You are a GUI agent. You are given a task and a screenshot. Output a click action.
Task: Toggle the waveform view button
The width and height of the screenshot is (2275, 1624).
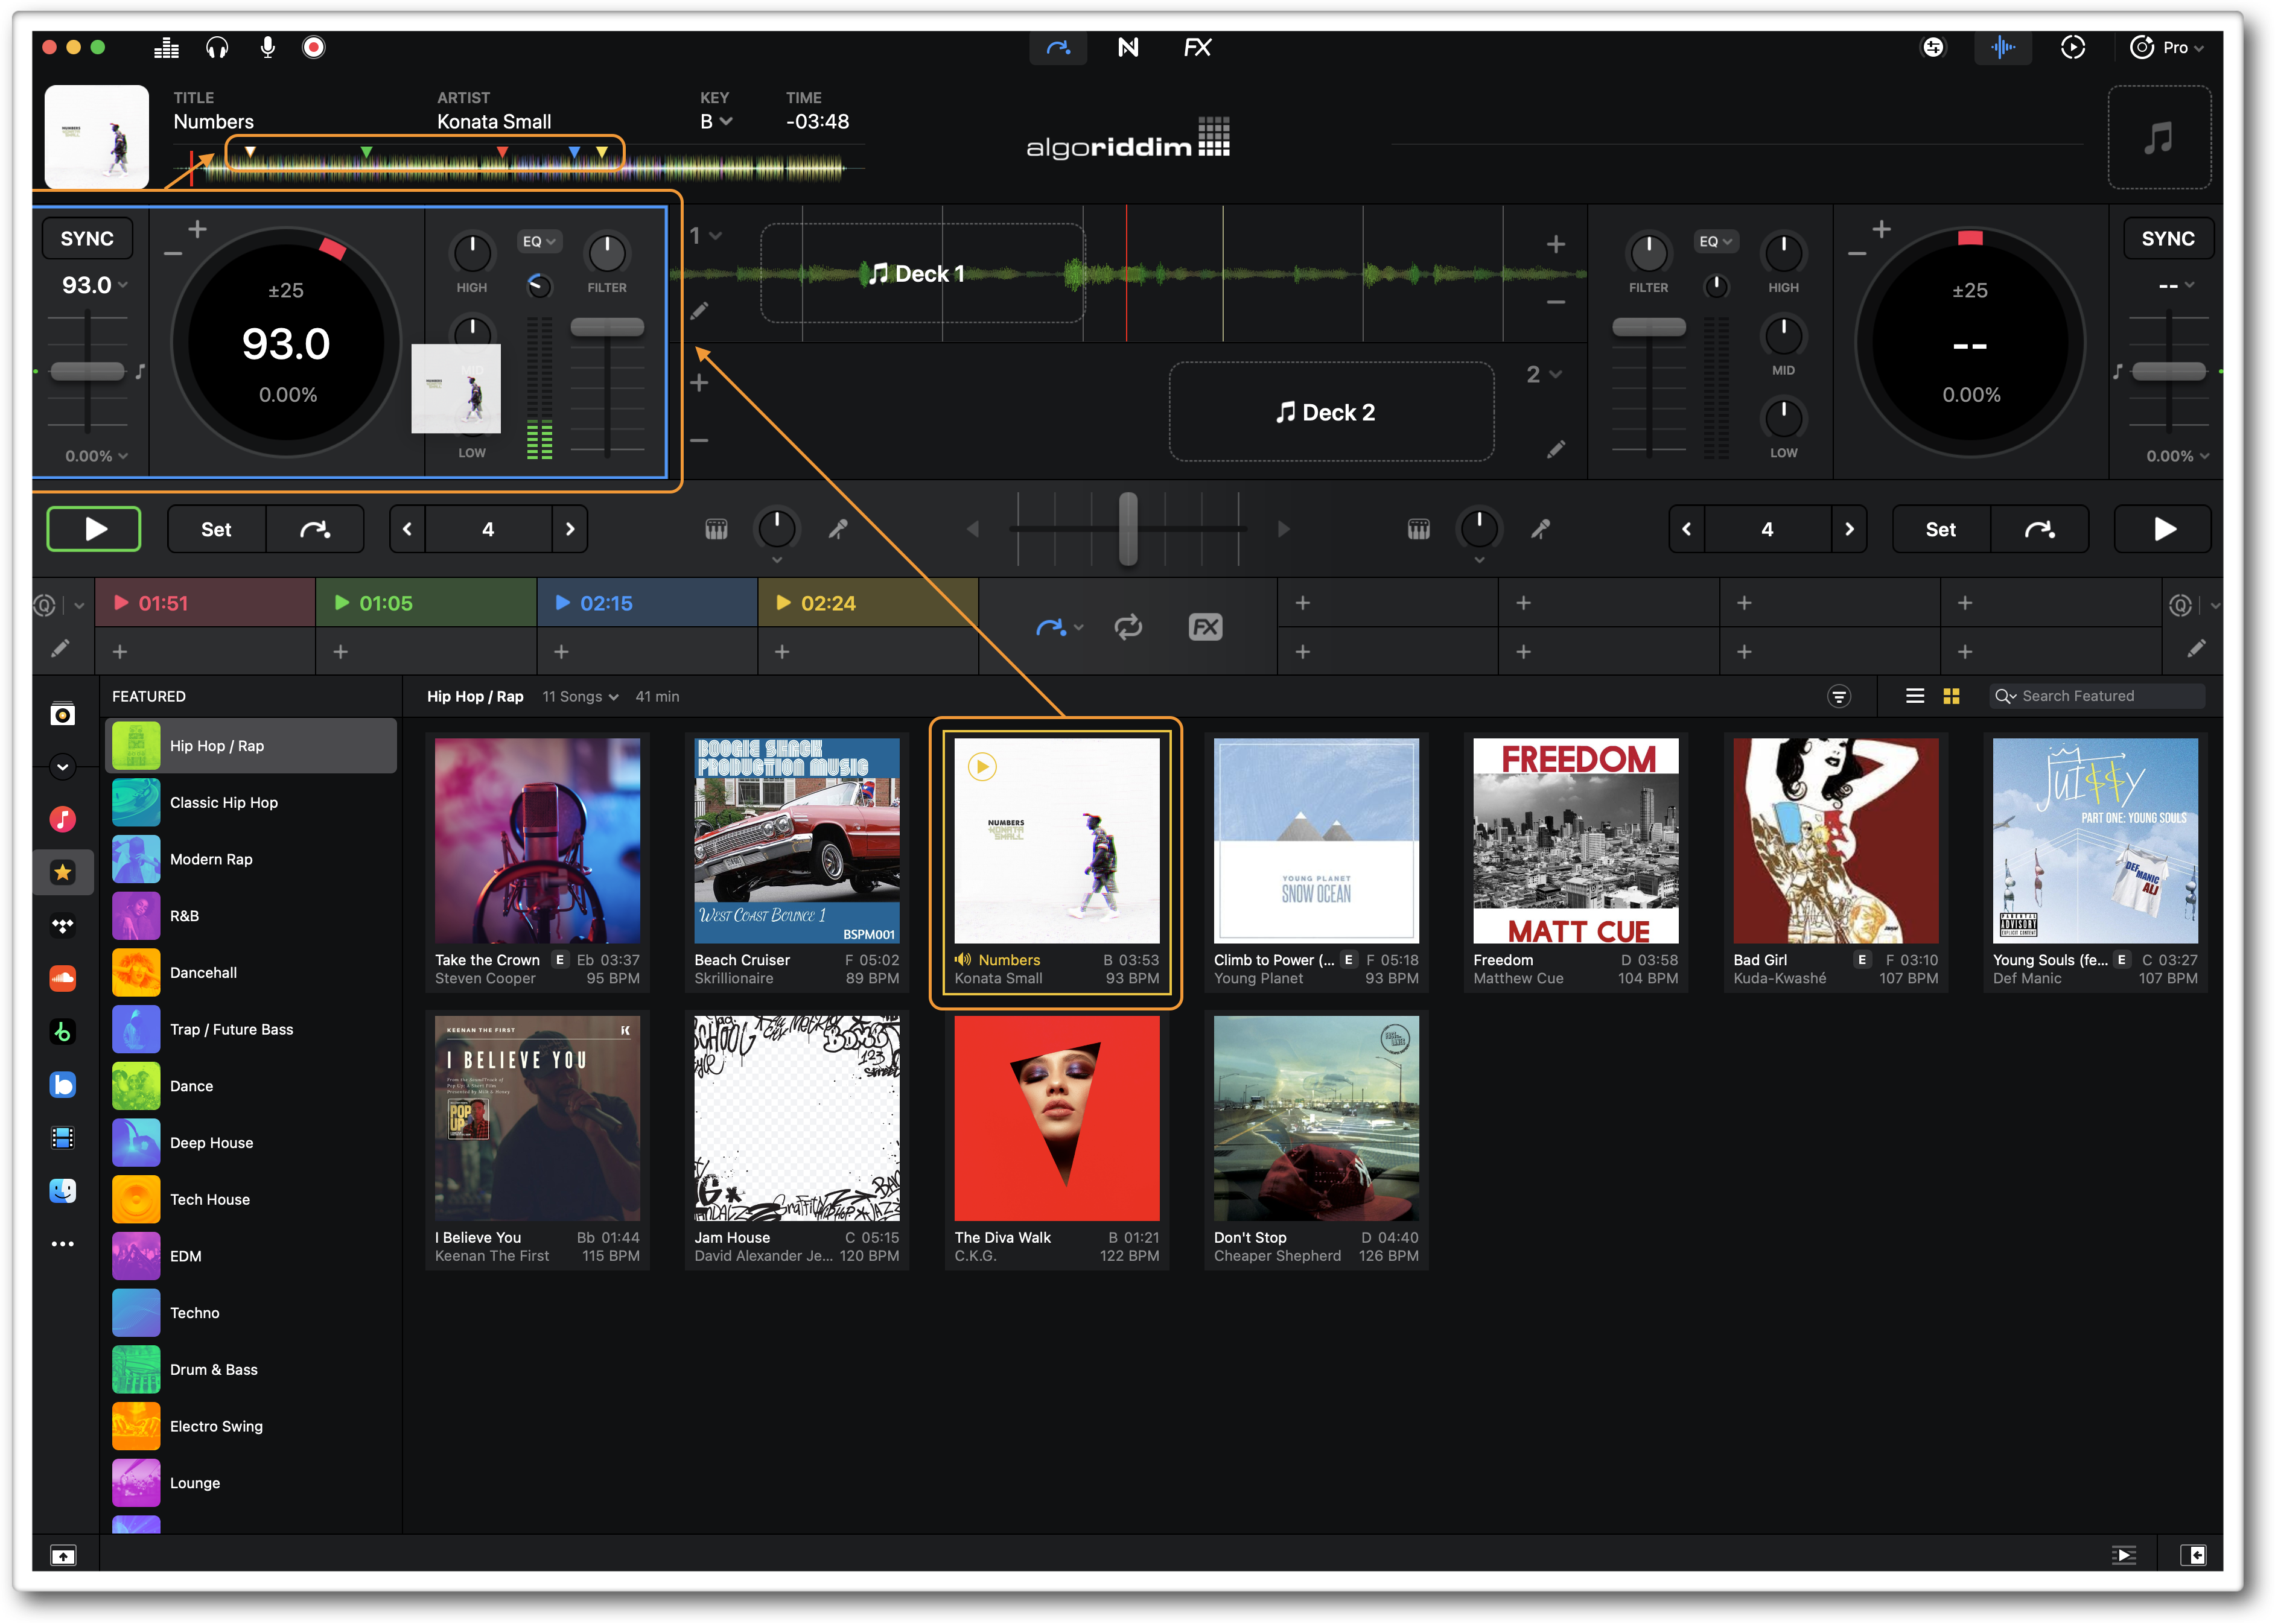2003,47
